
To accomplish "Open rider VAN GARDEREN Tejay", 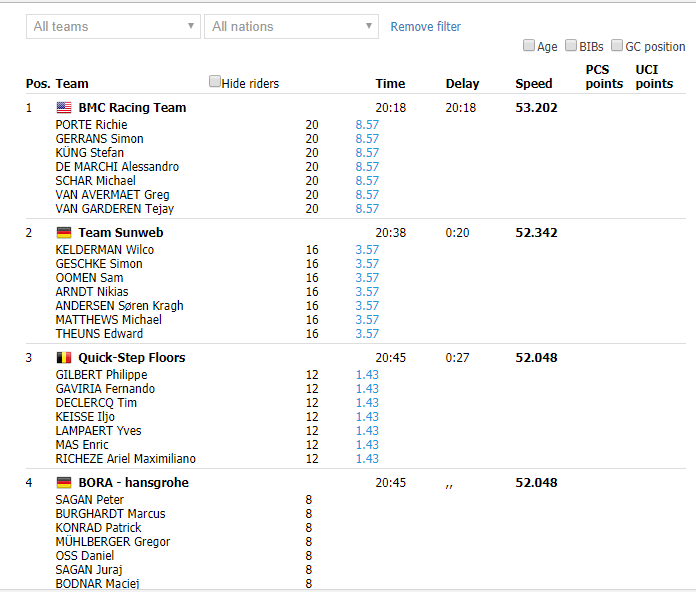I will [x=115, y=209].
